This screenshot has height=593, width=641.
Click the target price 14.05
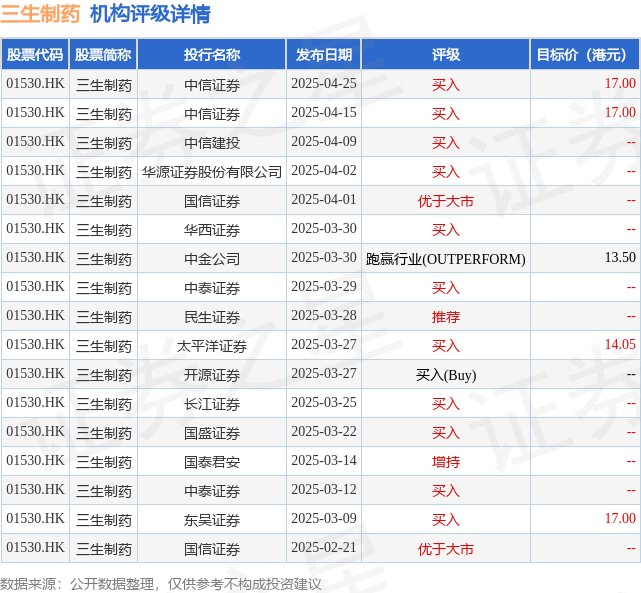[620, 345]
